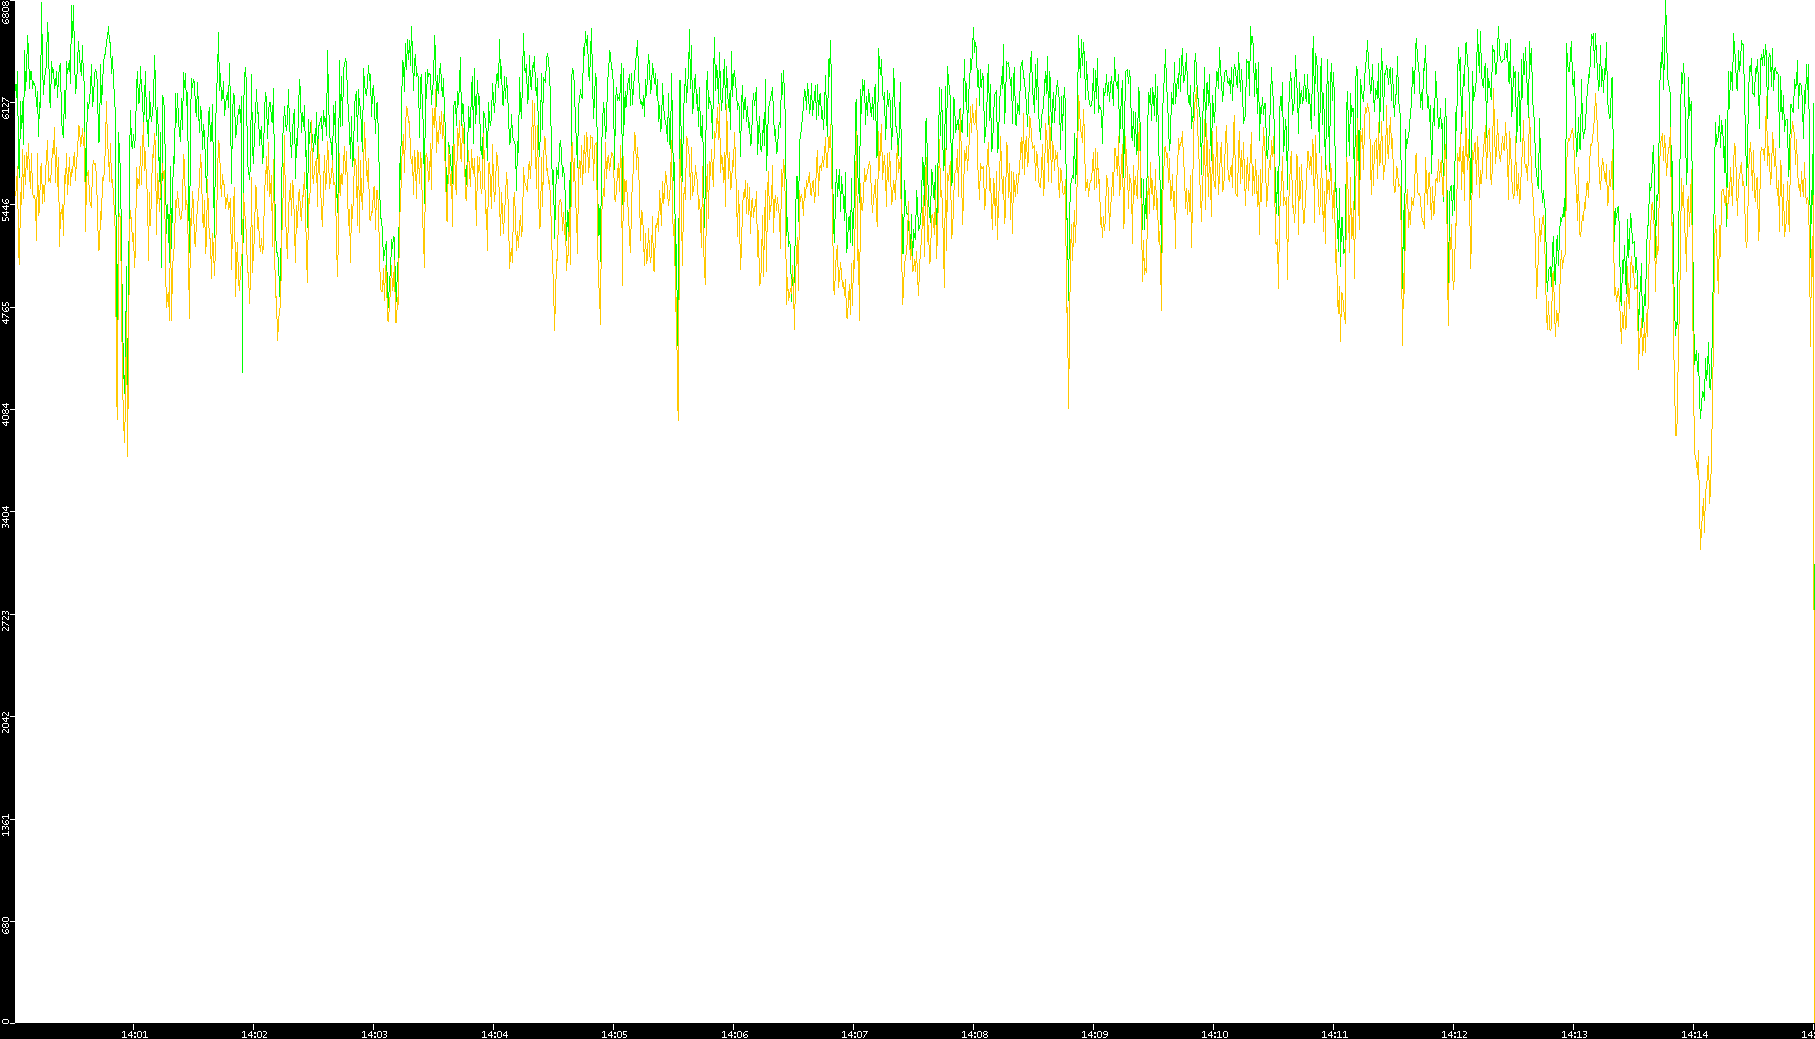Click the 14:05 time axis label
Image resolution: width=1815 pixels, height=1039 pixels.
614,1034
